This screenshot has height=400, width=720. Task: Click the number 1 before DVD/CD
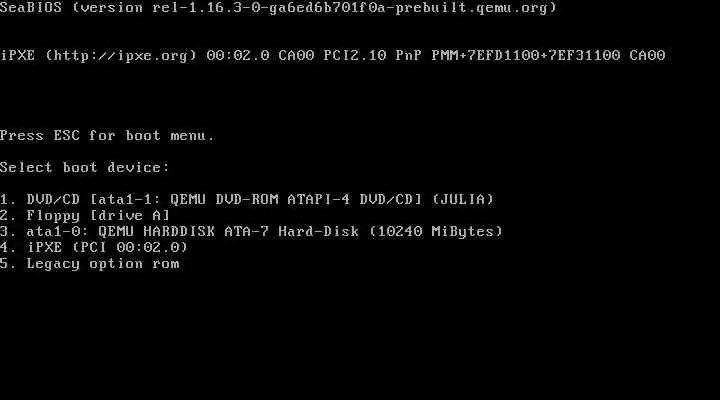[x=5, y=199]
